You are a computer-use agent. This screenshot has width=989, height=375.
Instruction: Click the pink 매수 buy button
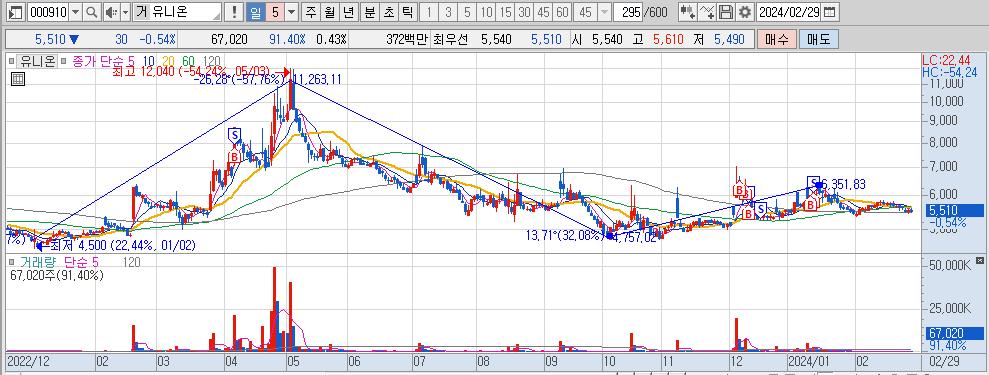(776, 40)
